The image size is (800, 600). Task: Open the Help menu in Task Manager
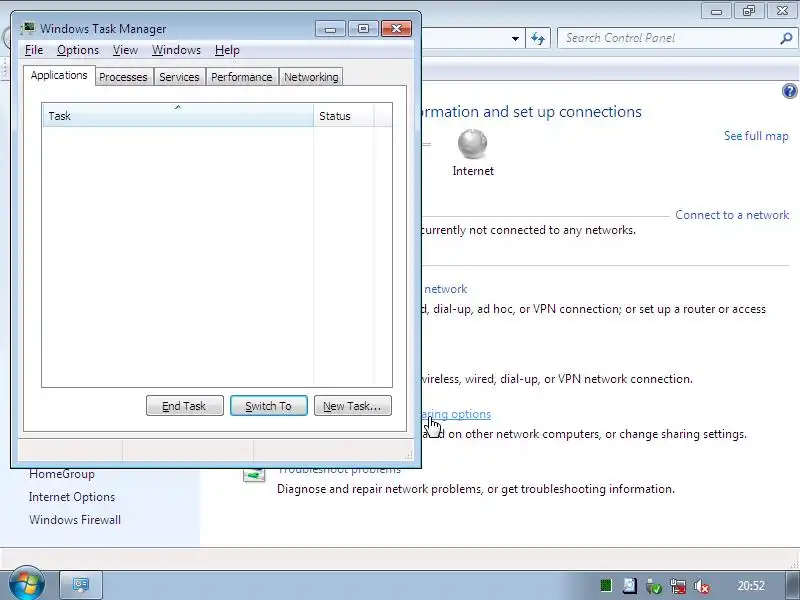(x=227, y=50)
